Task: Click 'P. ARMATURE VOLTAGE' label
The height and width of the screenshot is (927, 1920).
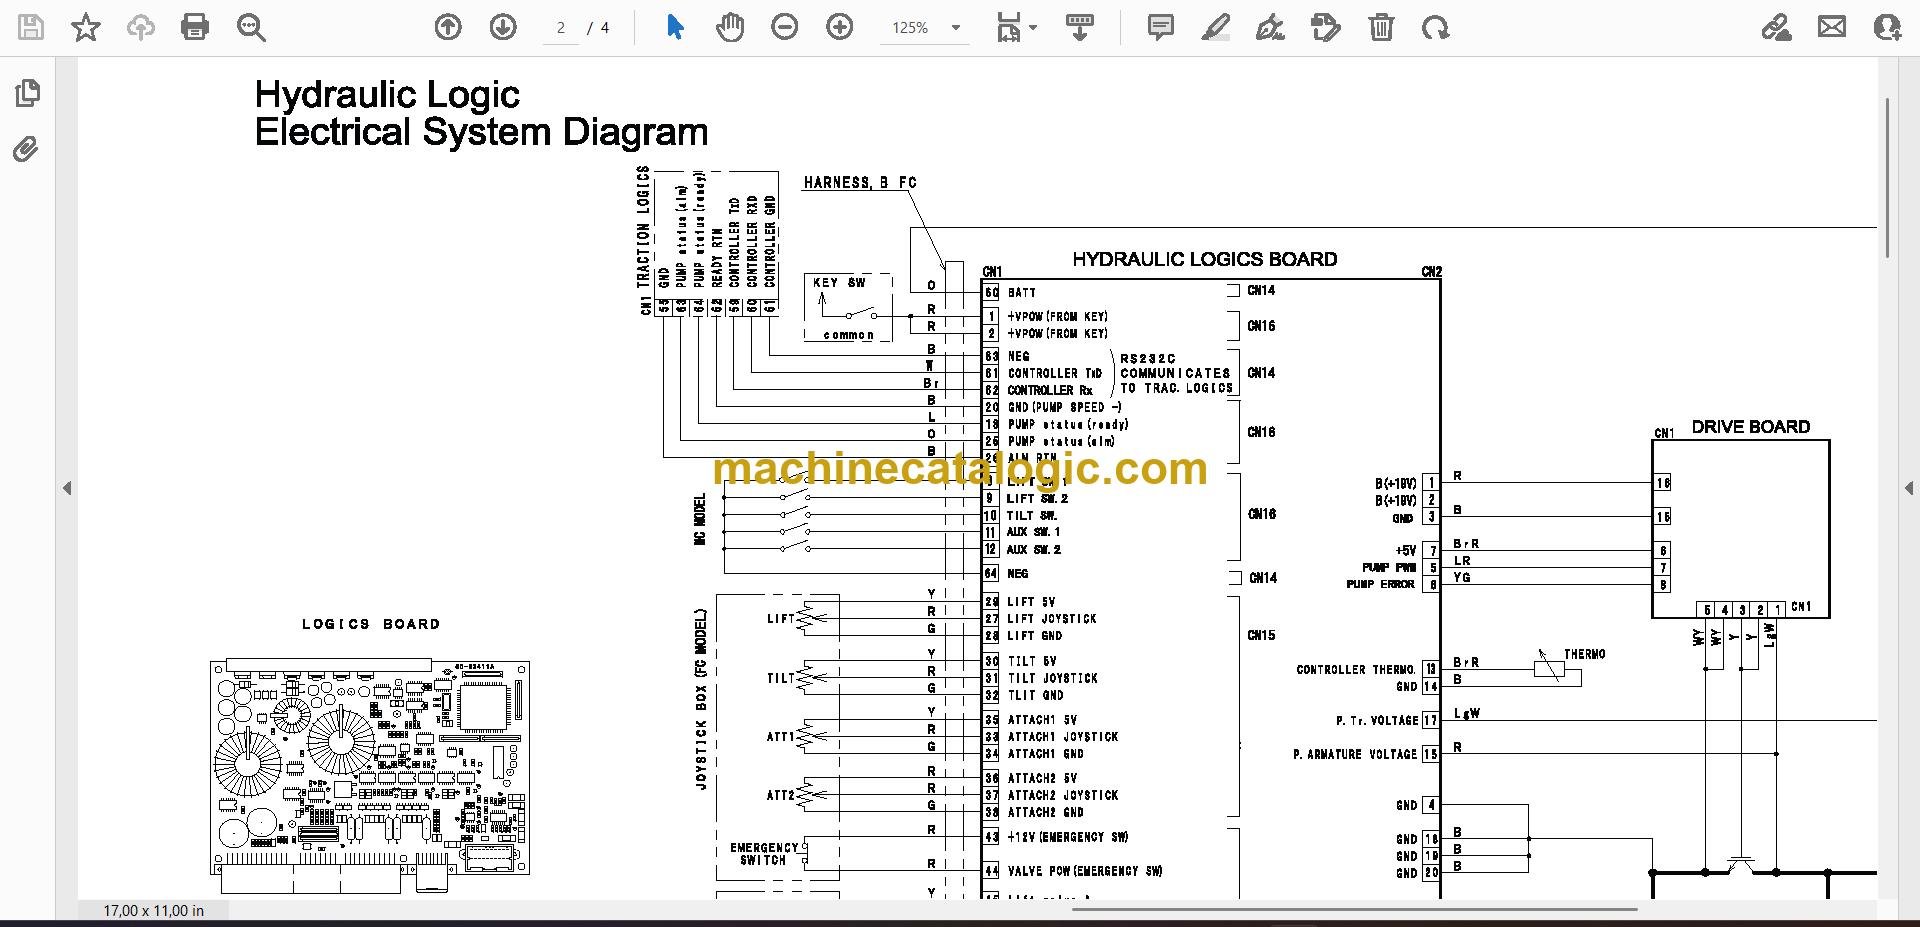Action: pyautogui.click(x=1355, y=755)
